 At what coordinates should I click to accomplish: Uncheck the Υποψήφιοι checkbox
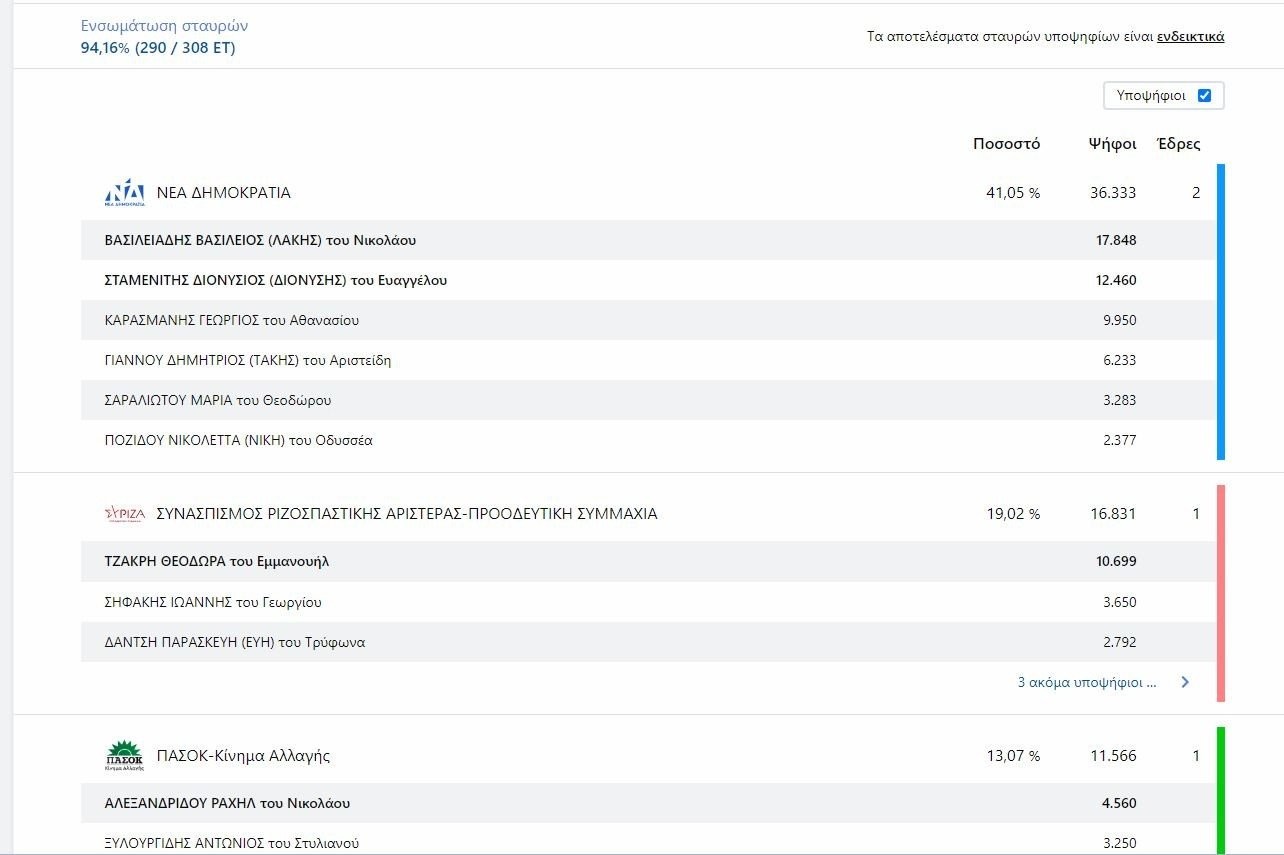click(1204, 96)
